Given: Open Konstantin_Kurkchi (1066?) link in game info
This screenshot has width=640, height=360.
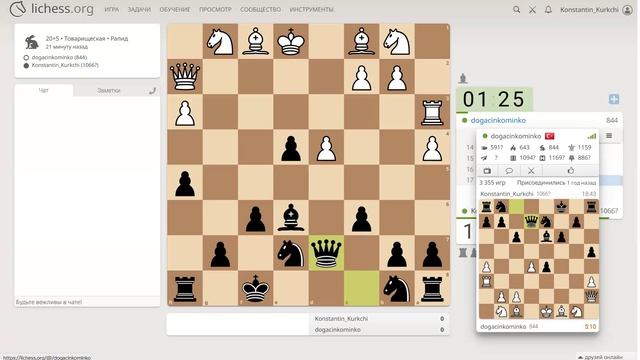Looking at the screenshot, I should (65, 65).
